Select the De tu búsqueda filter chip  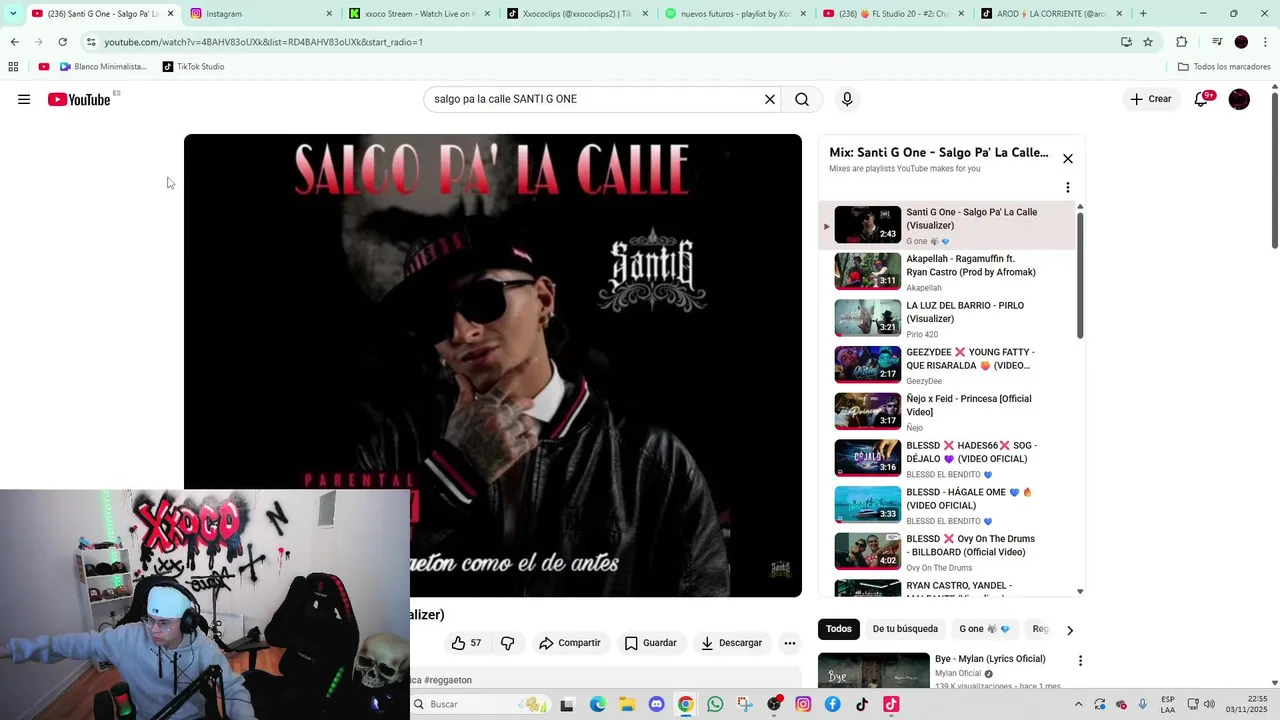point(905,629)
